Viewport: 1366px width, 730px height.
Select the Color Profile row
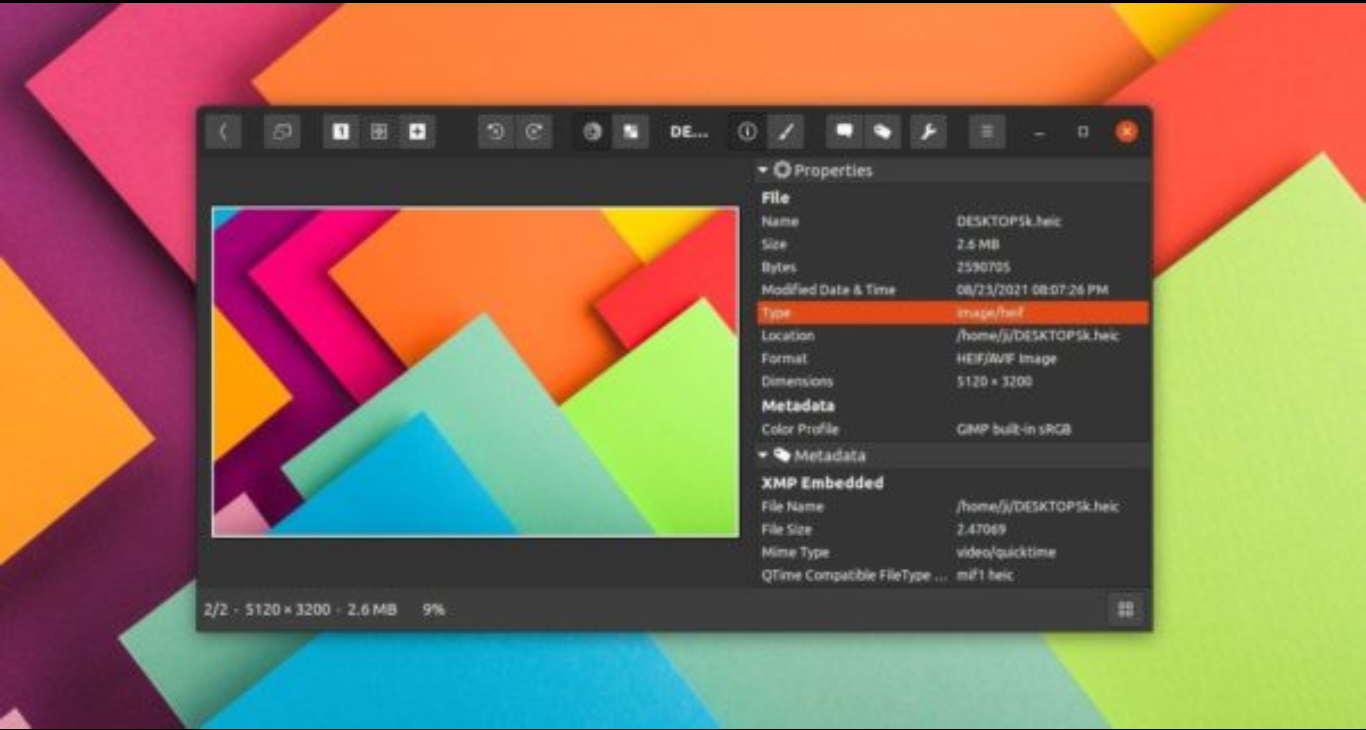953,429
